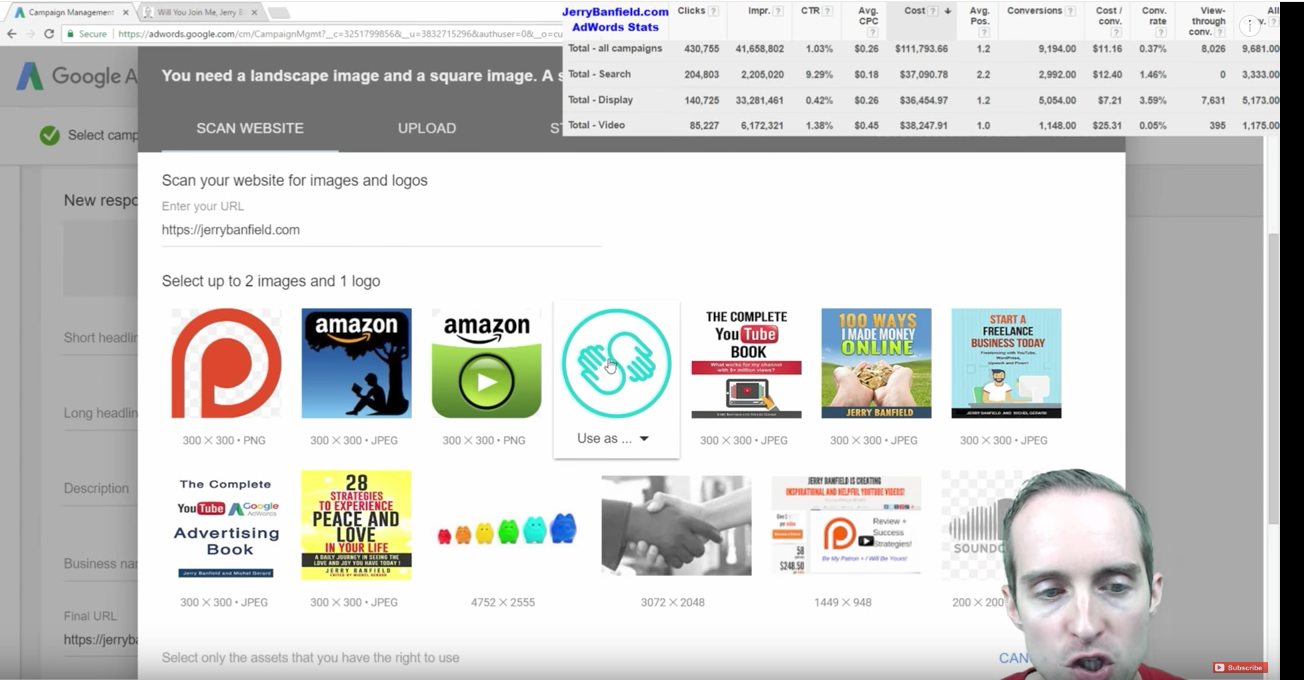Screen dimensions: 1304x680
Task: Click the '3072 × 2048' size label
Action: [673, 602]
